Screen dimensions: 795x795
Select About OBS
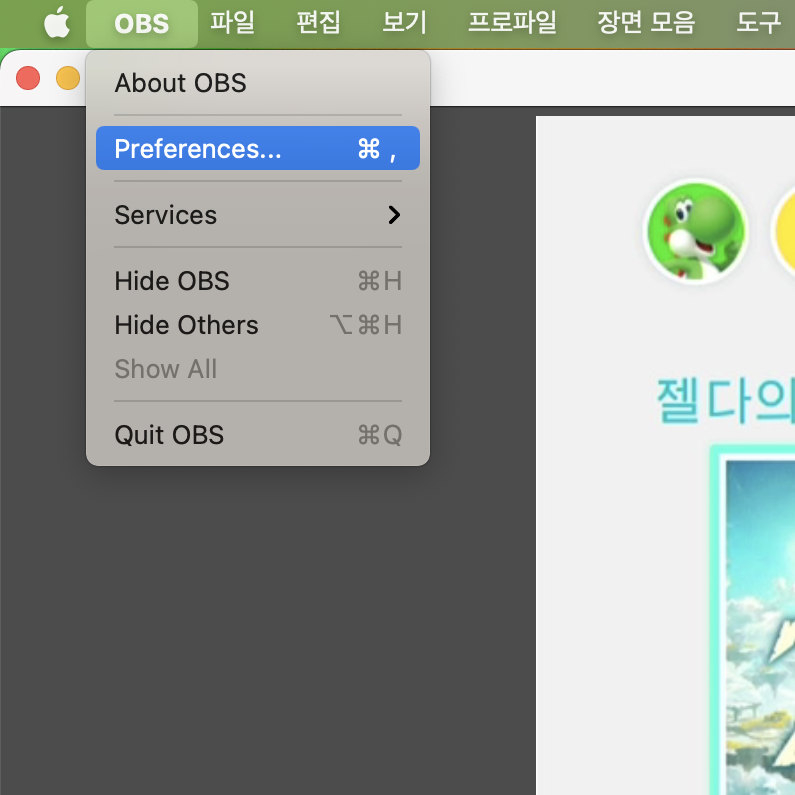pyautogui.click(x=258, y=83)
